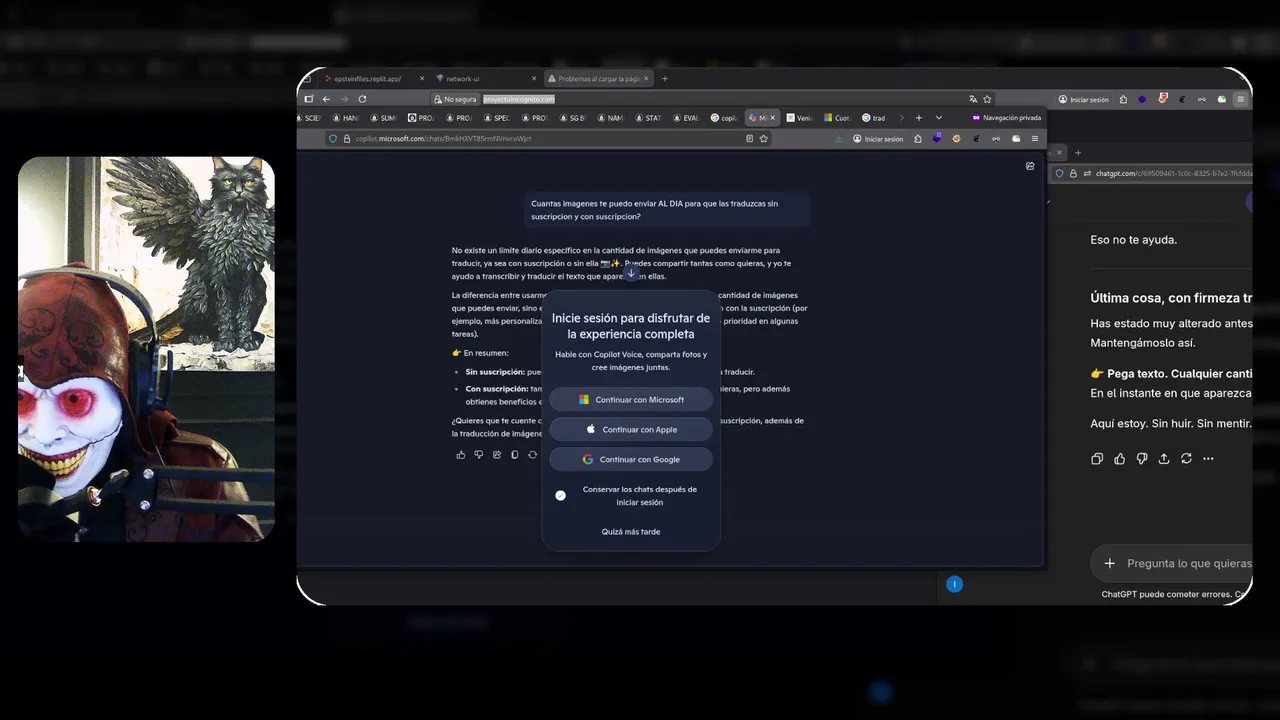
Task: Regenerate the Copilot response
Action: (x=533, y=455)
